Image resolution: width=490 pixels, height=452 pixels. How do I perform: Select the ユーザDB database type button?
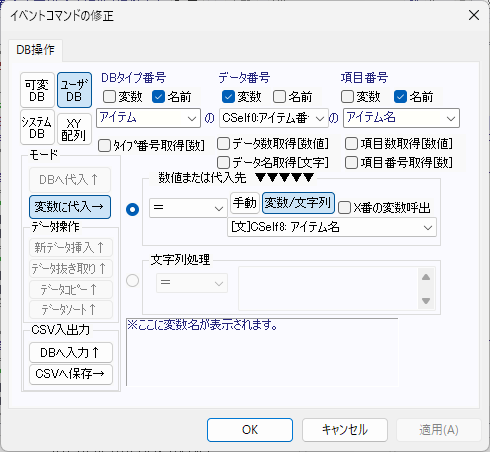[74, 90]
